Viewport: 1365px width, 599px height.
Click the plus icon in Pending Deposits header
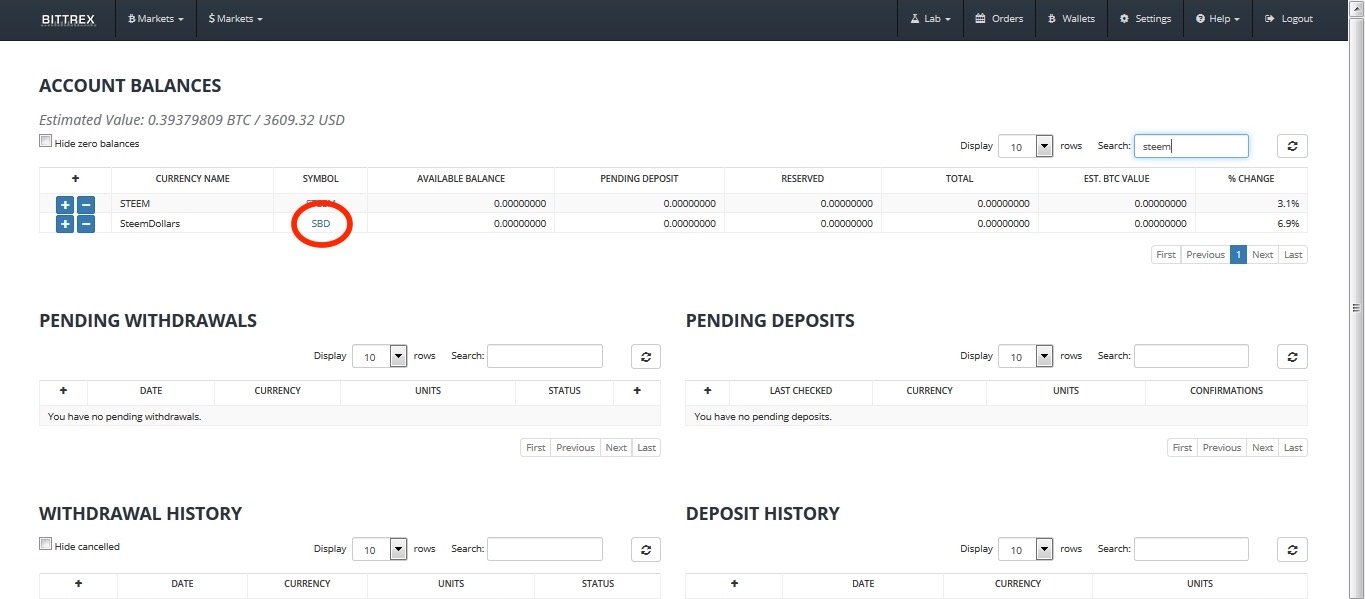tap(708, 391)
